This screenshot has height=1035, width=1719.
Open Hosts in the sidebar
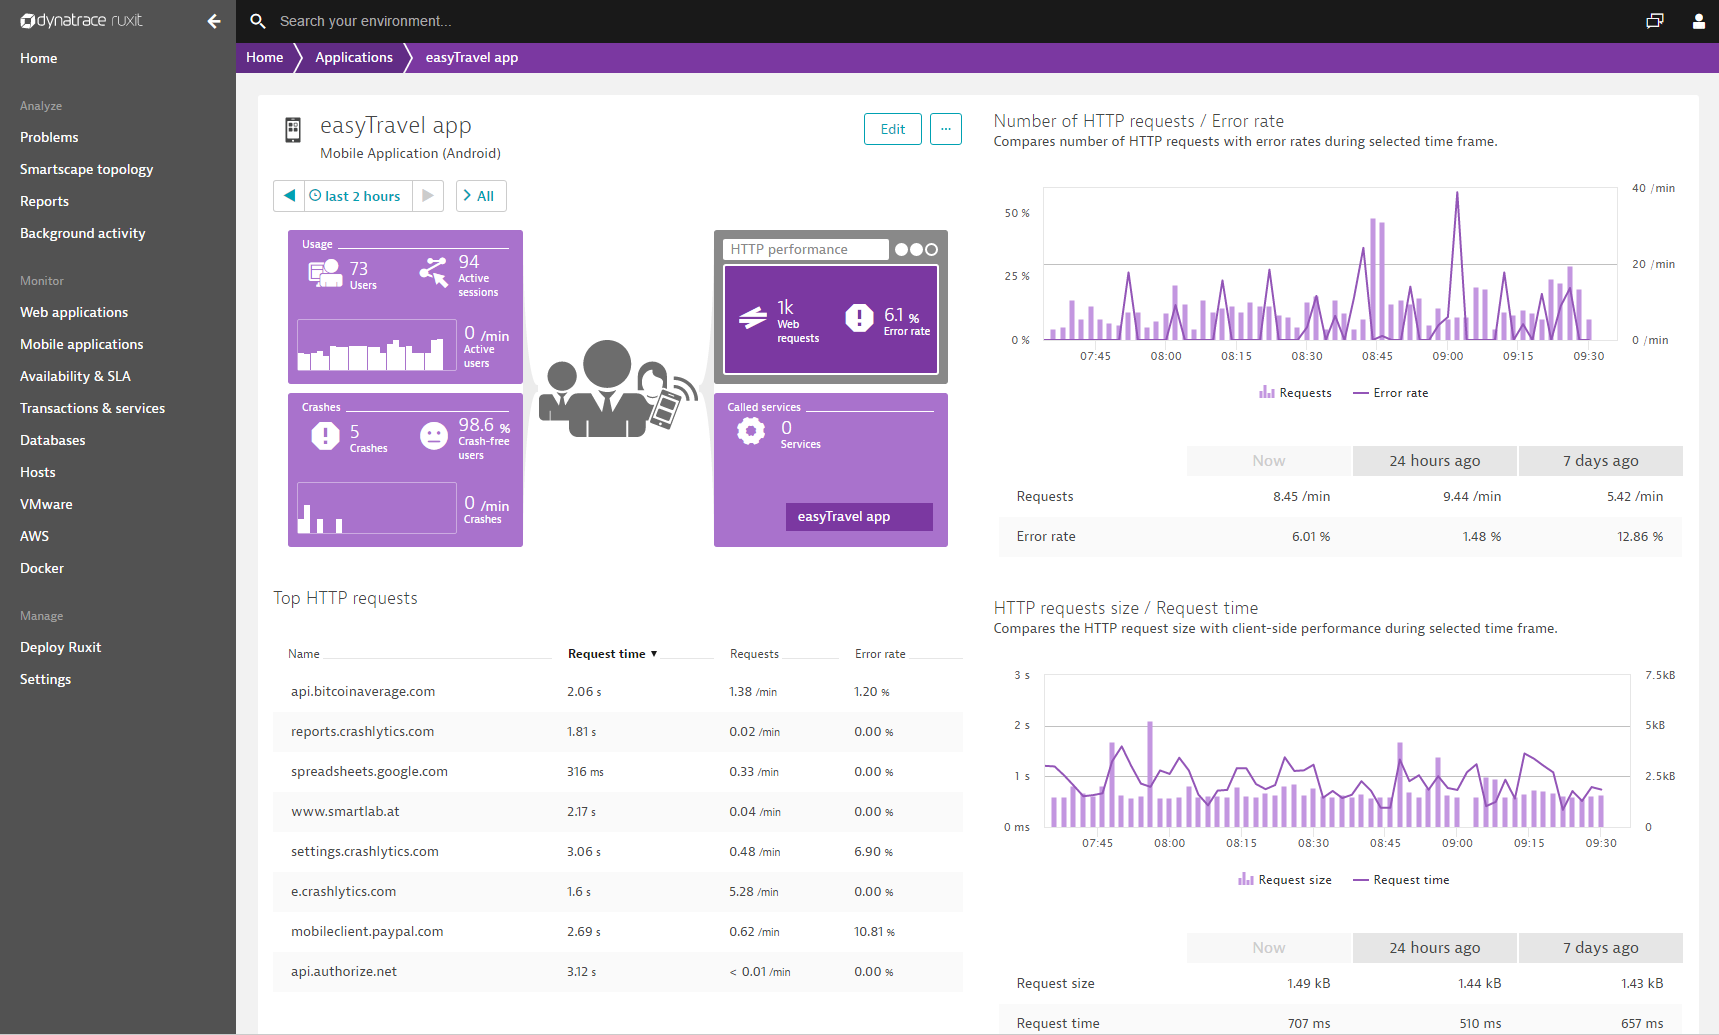pos(38,472)
